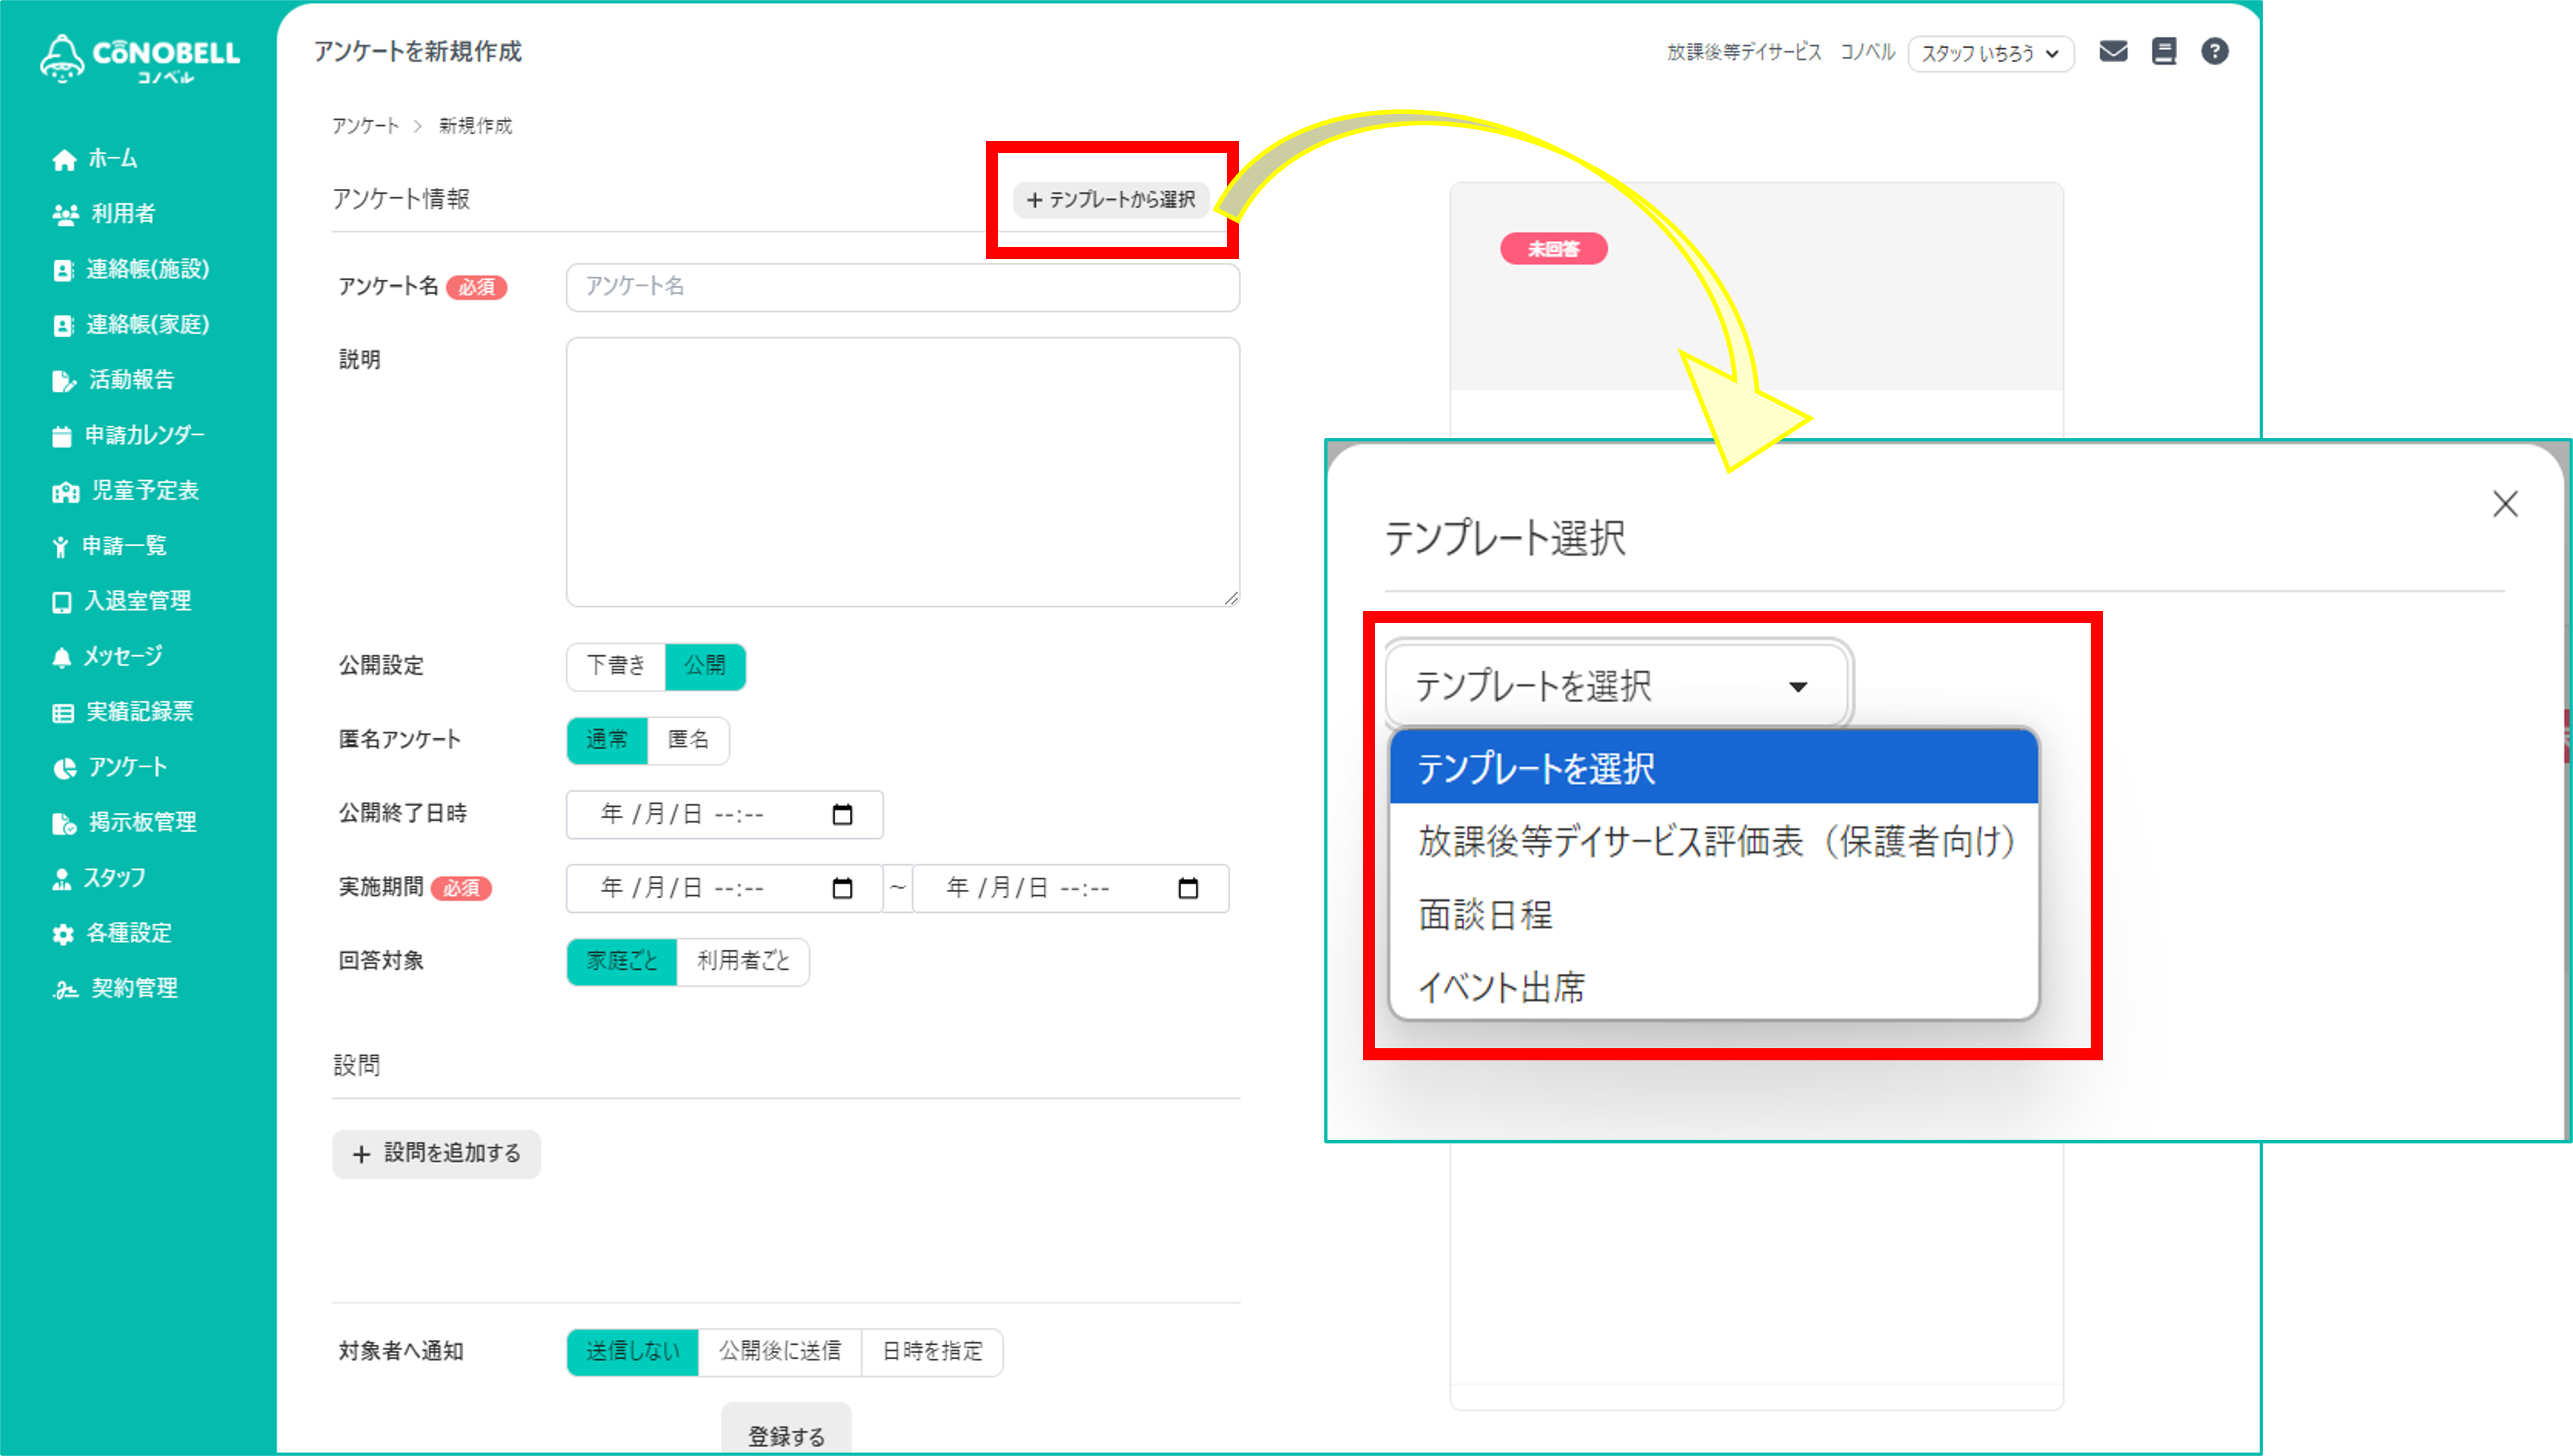Click the 実績記録票 table icon
Image resolution: width=2573 pixels, height=1456 pixels.
pyautogui.click(x=63, y=713)
